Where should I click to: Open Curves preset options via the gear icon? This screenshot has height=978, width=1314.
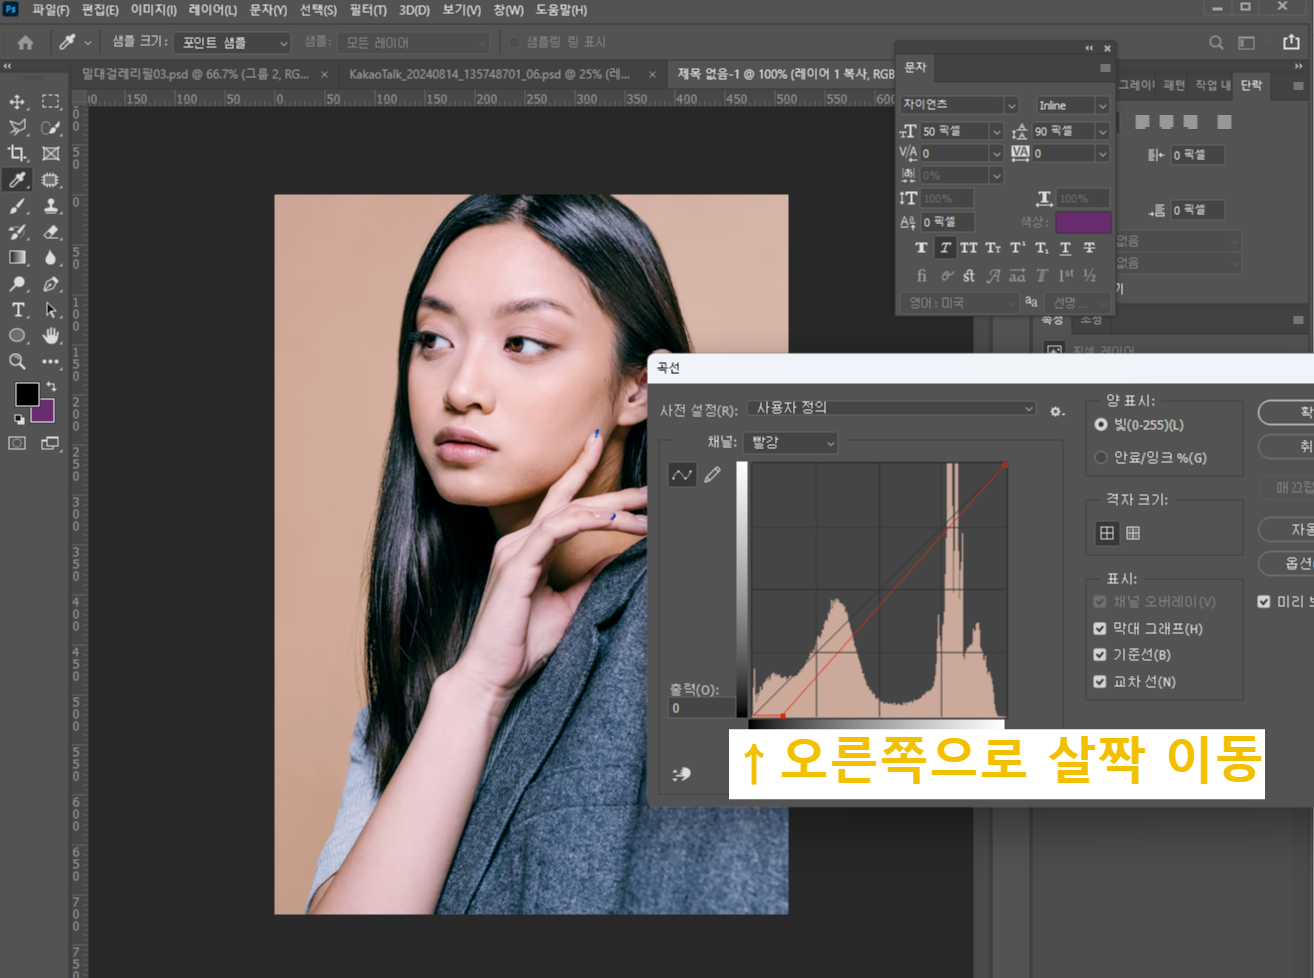tap(1057, 409)
